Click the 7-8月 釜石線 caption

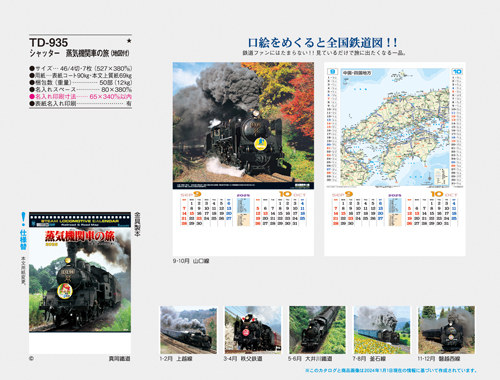369,359
